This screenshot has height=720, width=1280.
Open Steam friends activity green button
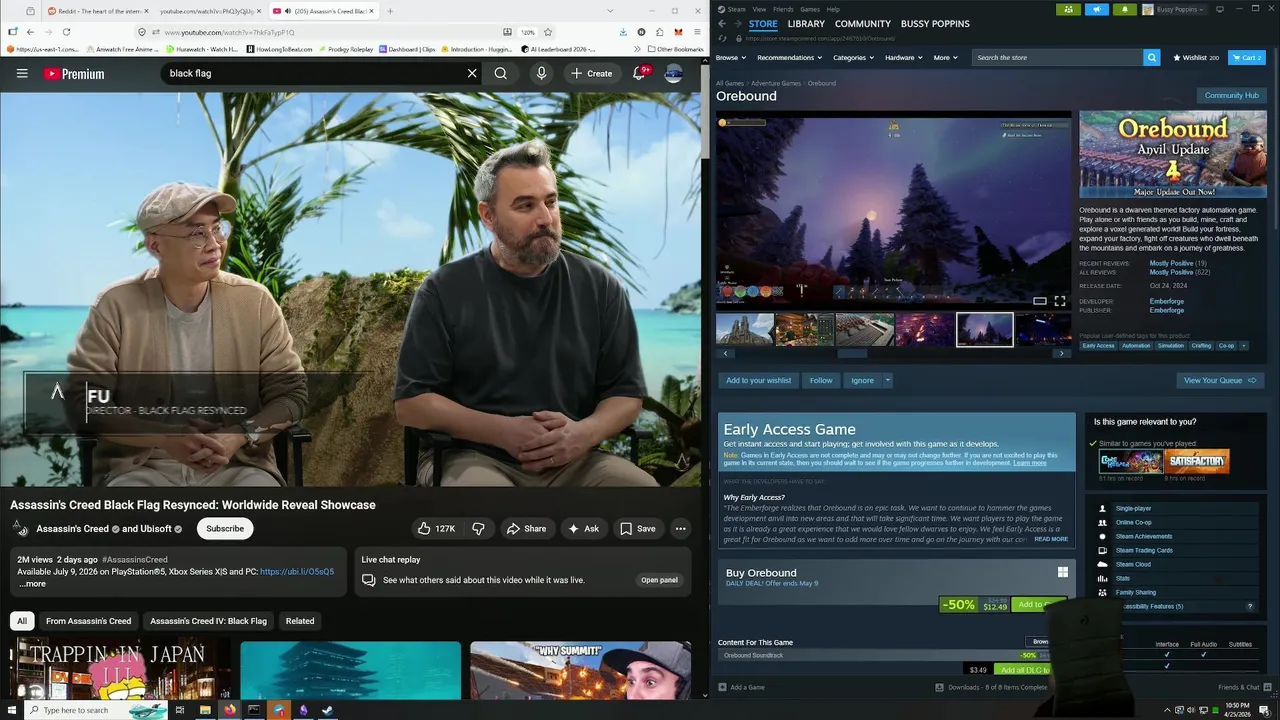(x=1068, y=9)
